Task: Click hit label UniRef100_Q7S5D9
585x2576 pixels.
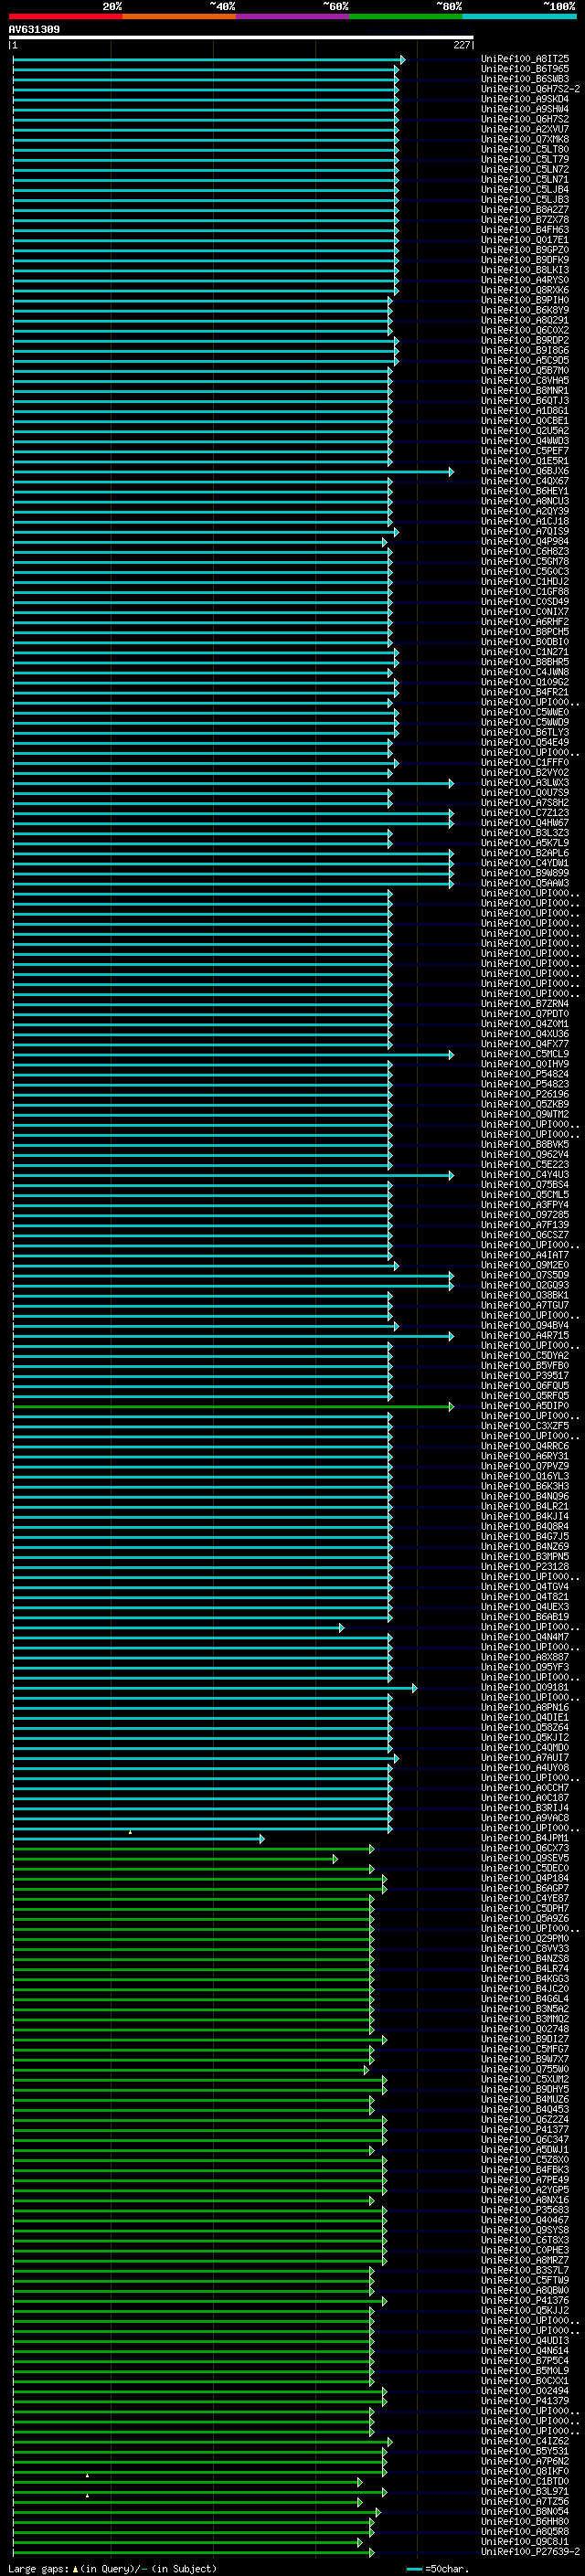Action: [525, 1275]
